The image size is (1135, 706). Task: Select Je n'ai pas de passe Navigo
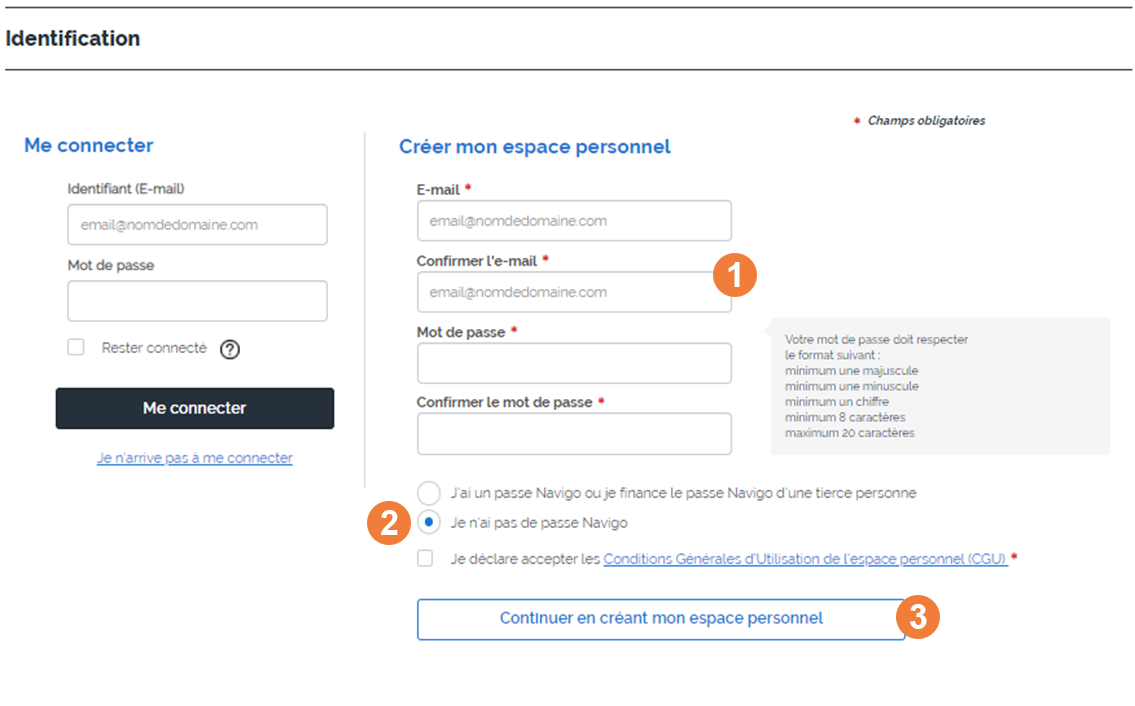click(x=429, y=522)
